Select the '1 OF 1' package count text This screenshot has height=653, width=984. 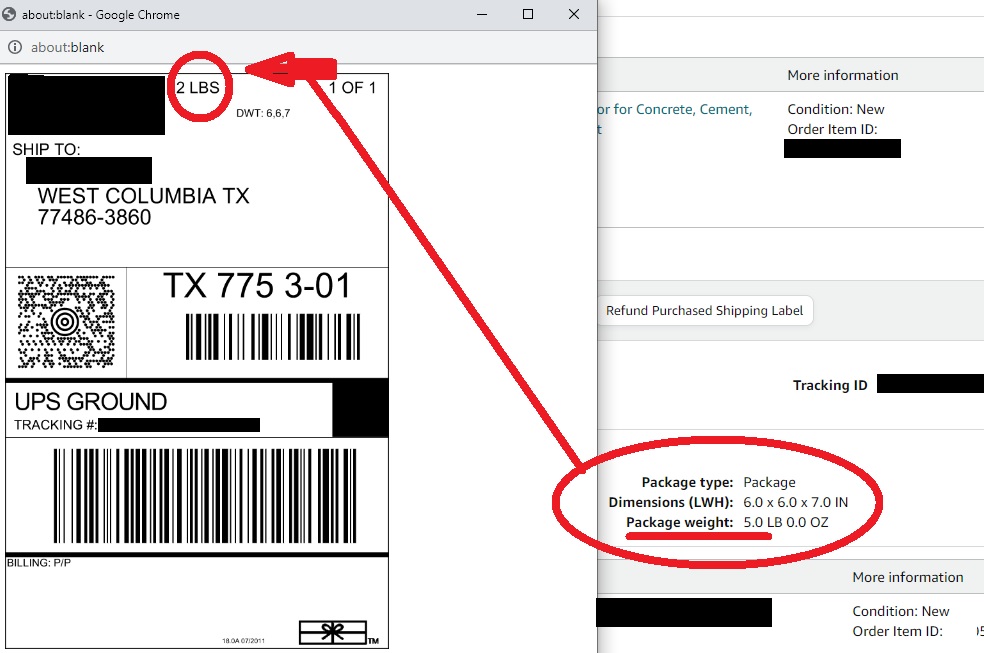pos(352,88)
